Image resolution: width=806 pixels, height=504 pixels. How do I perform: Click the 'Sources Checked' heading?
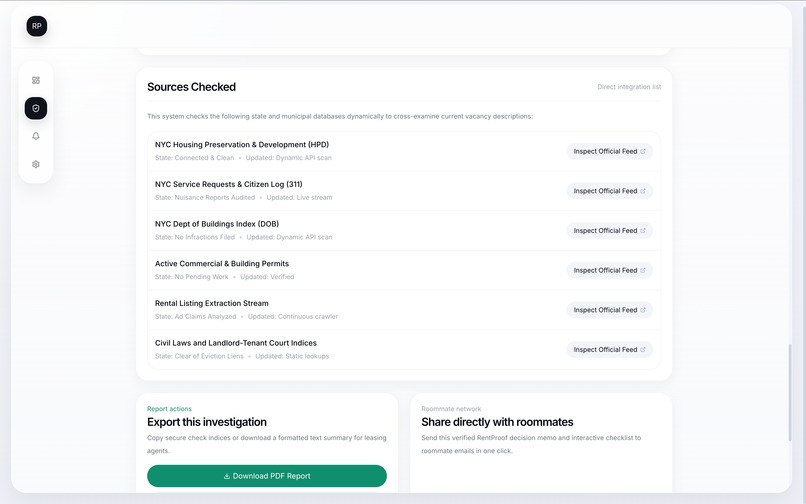[191, 87]
